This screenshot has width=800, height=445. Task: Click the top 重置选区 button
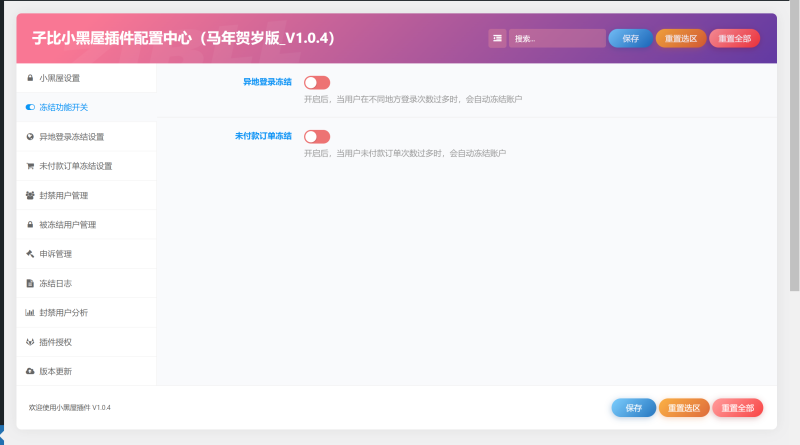pyautogui.click(x=681, y=38)
